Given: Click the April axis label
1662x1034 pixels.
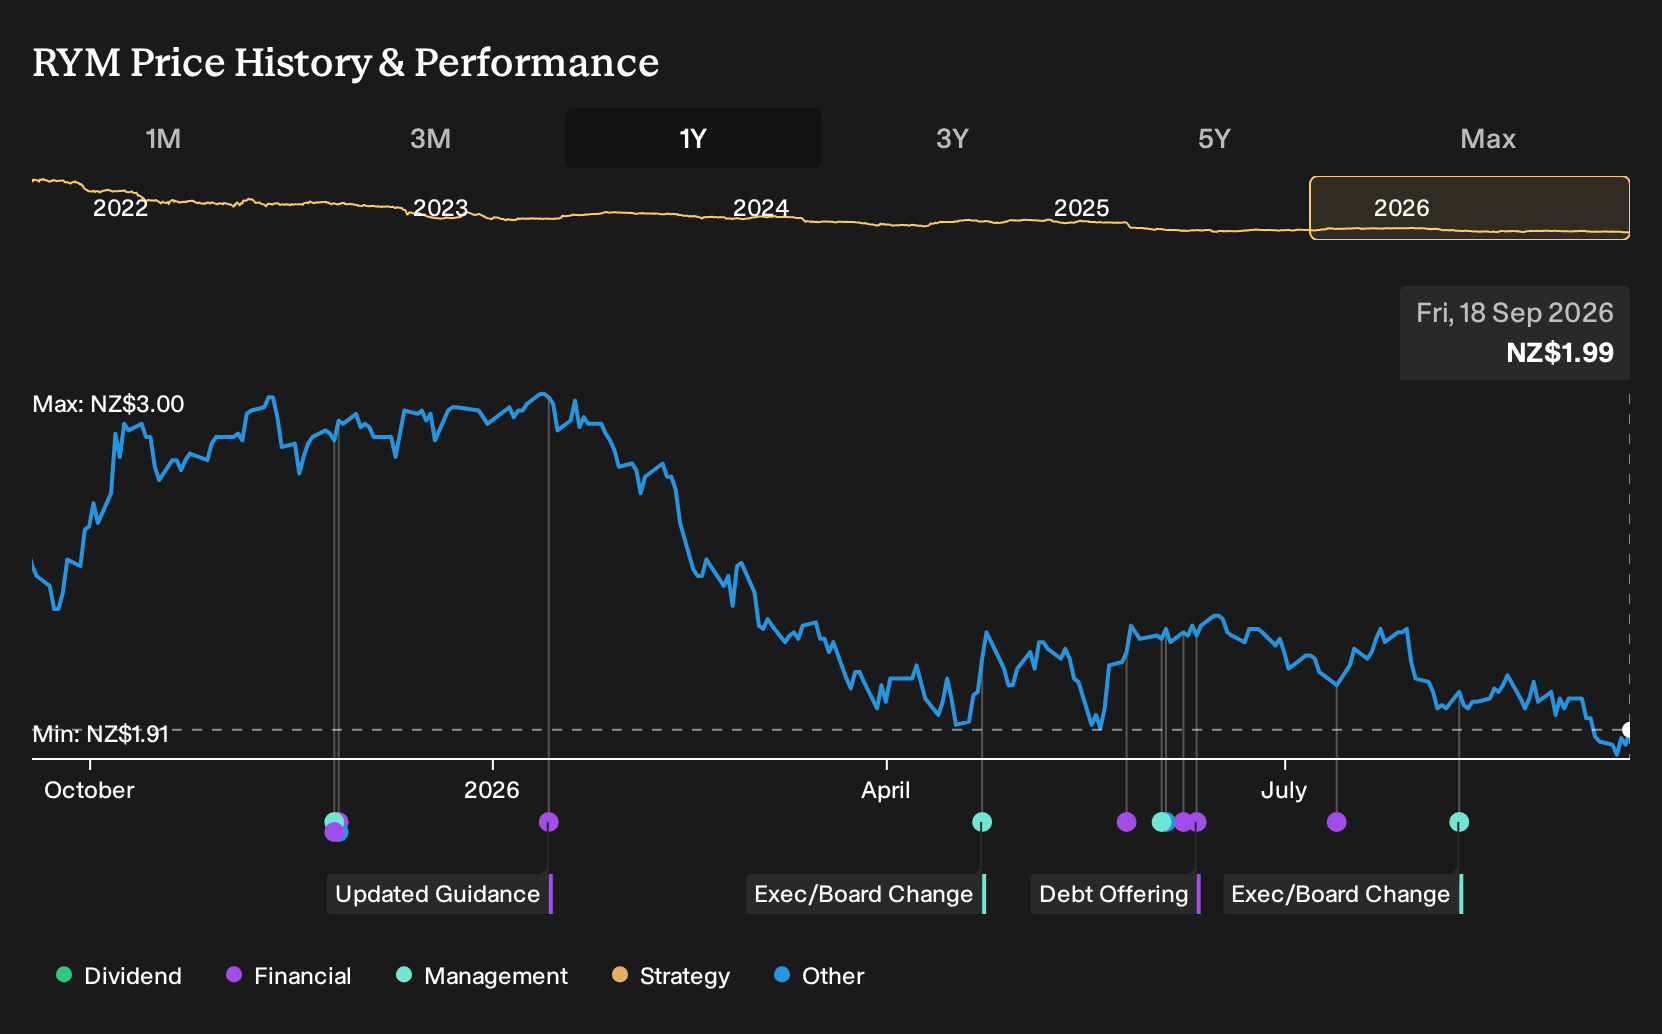Looking at the screenshot, I should coord(886,790).
